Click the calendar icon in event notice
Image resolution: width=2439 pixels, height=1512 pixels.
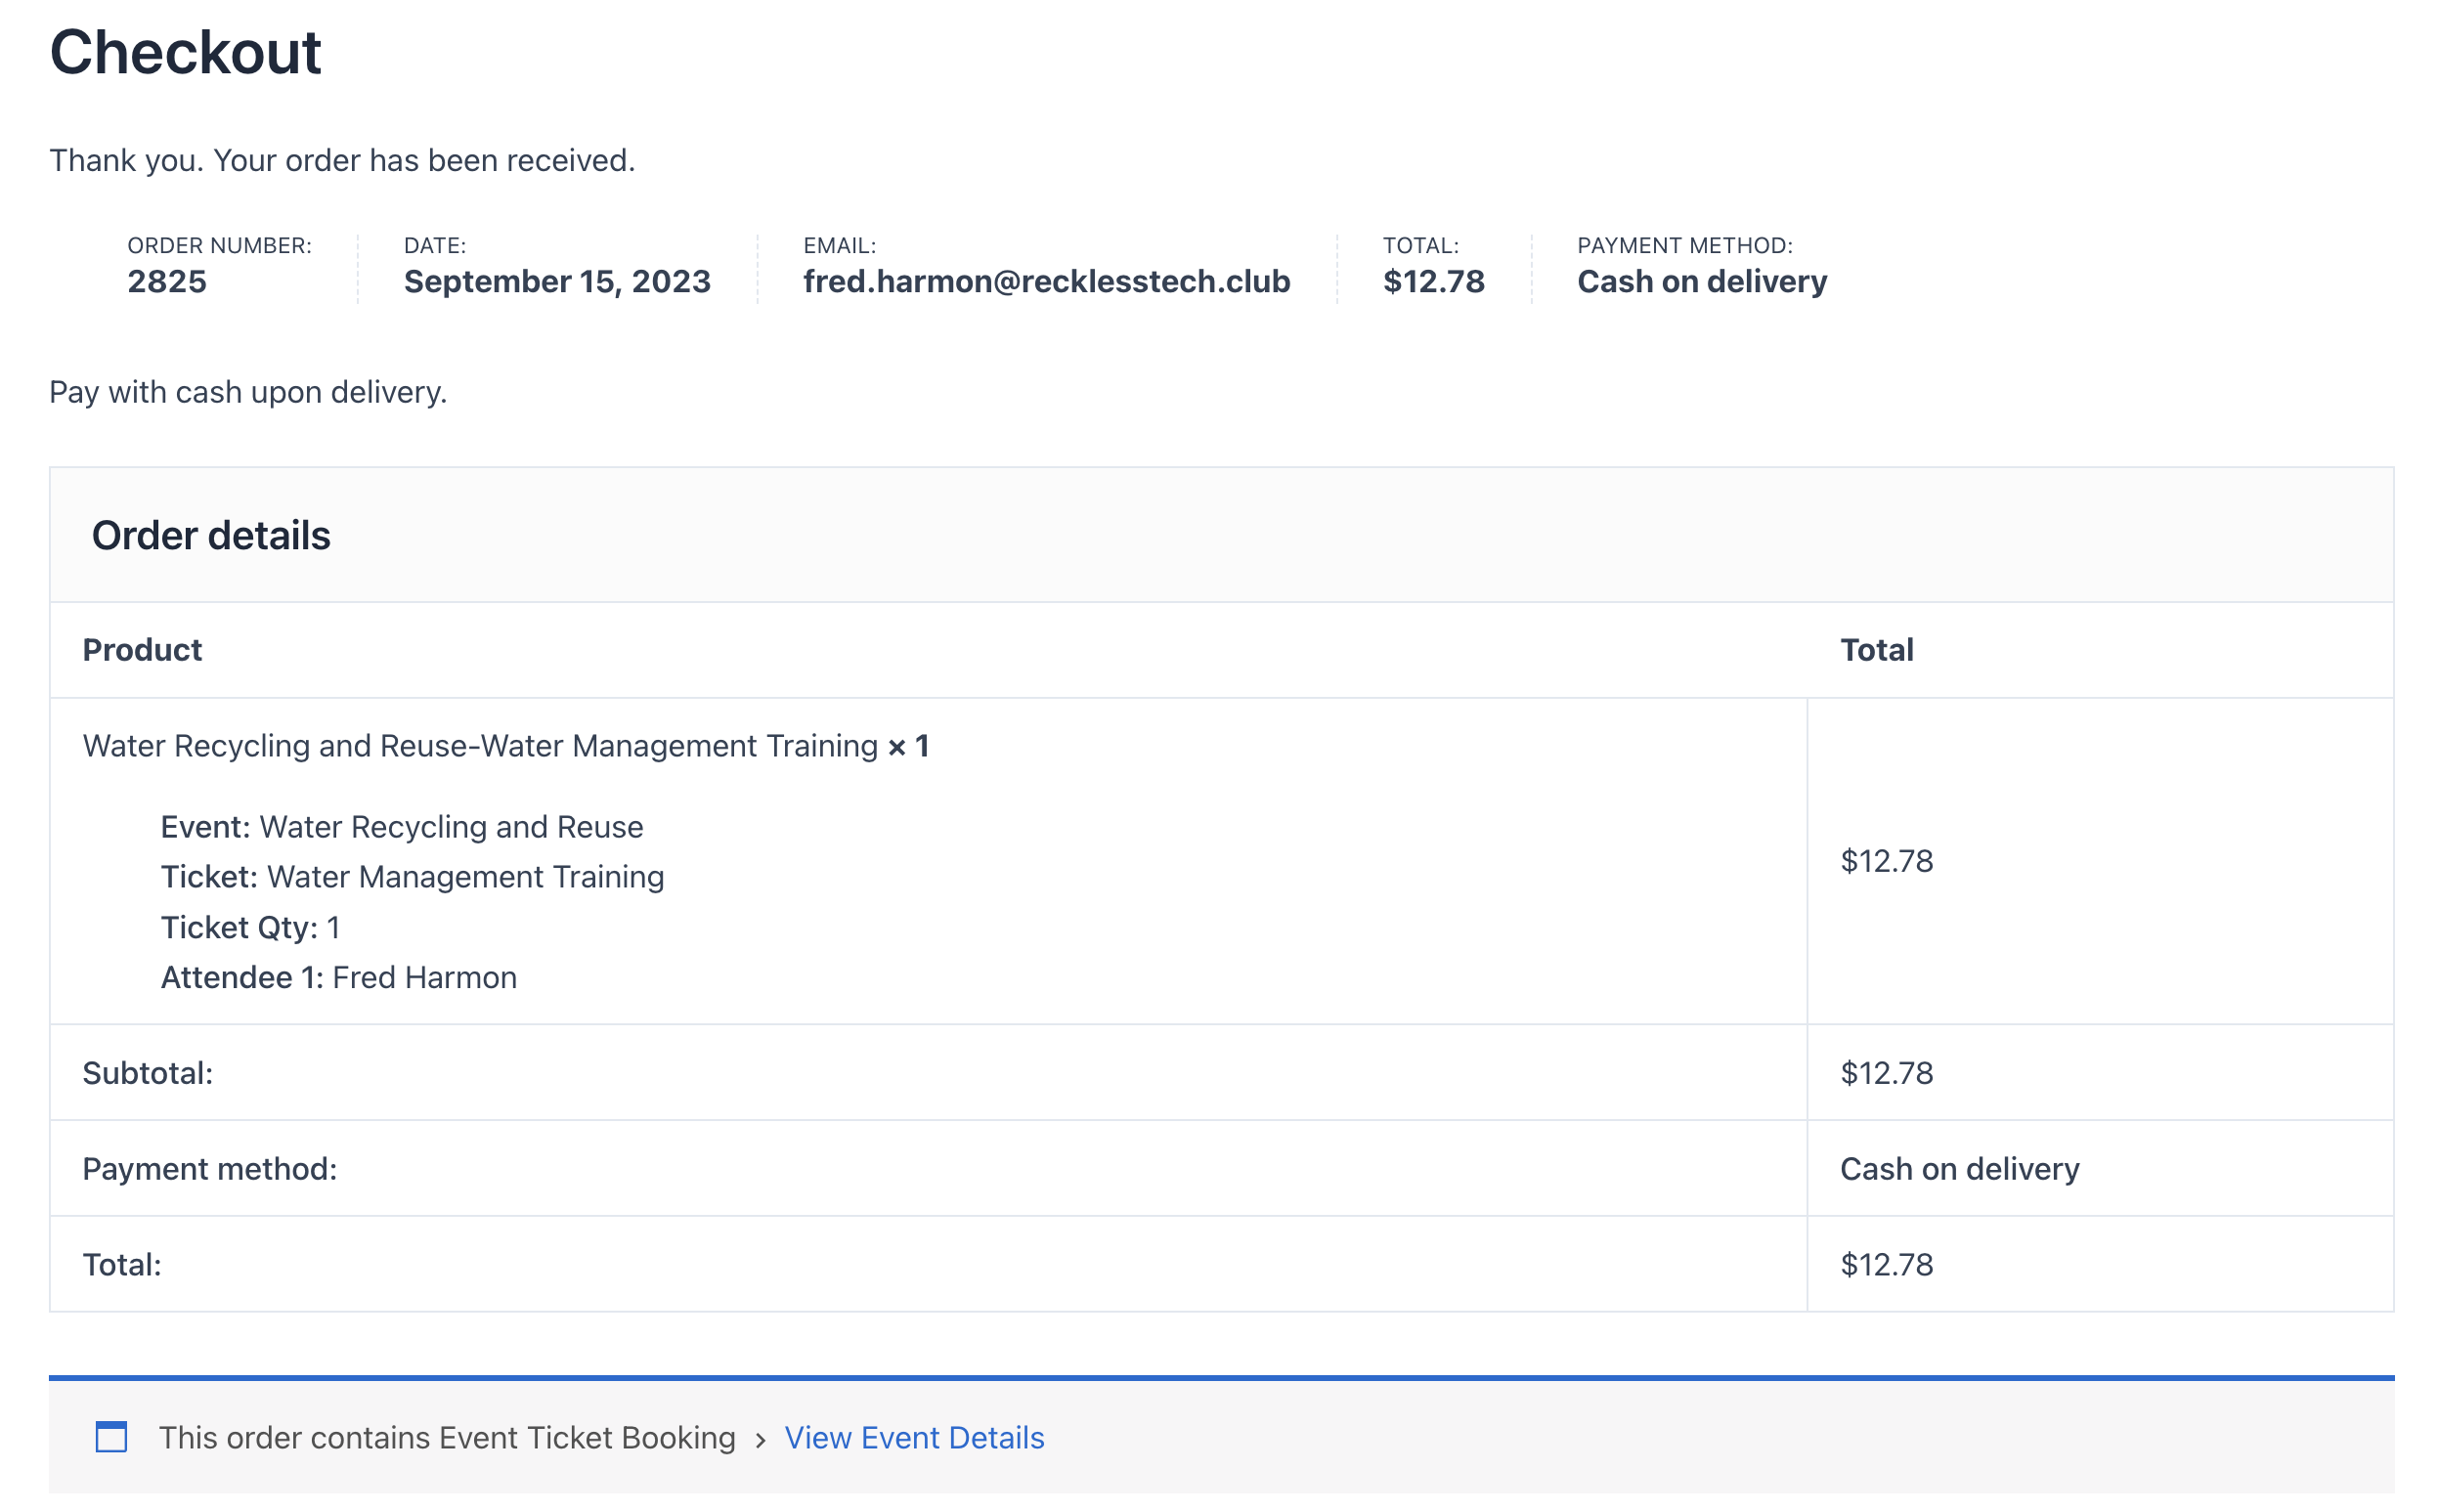point(111,1437)
